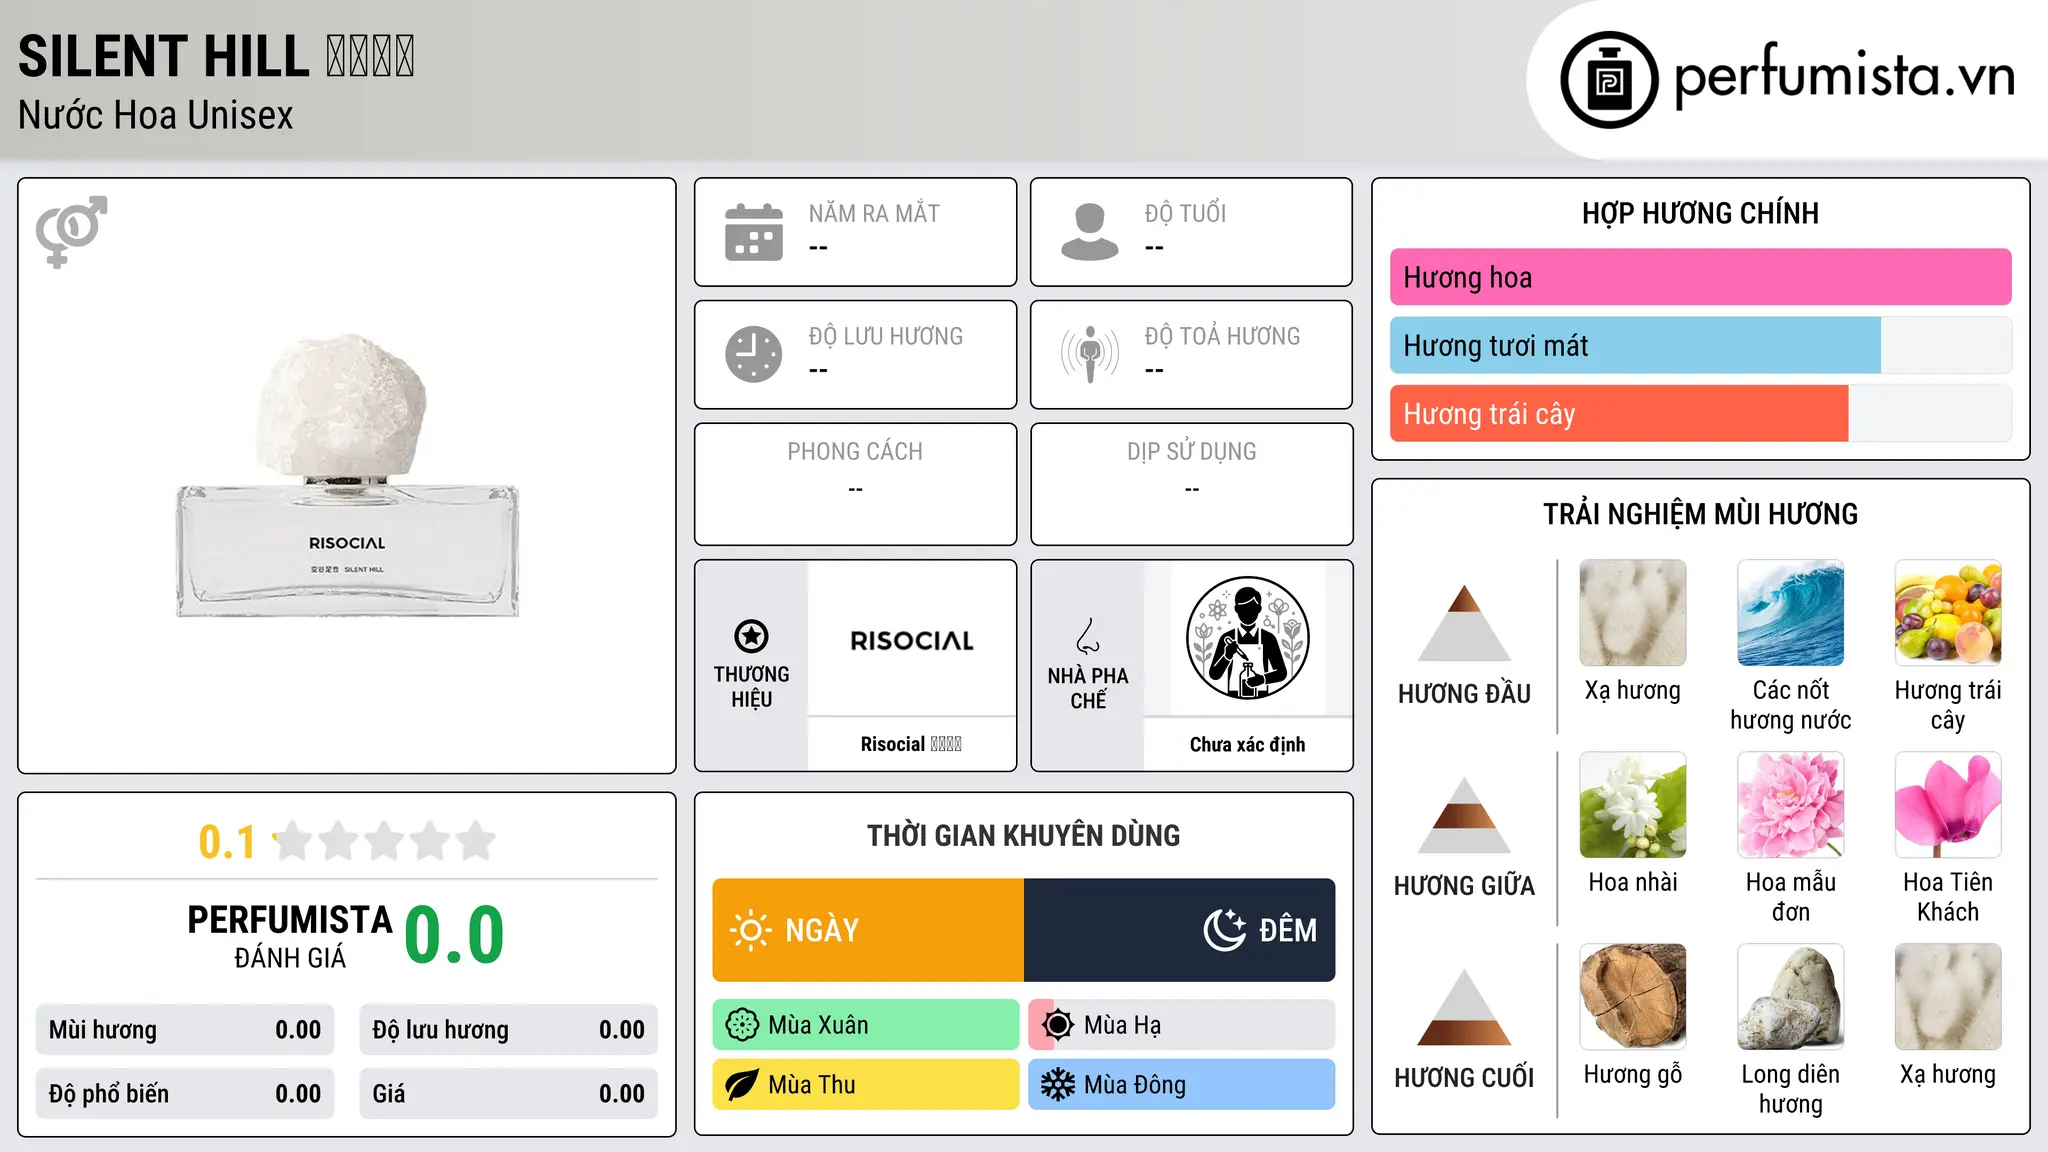2048x1152 pixels.
Task: Open the Risocial brand logo link
Action: [x=912, y=640]
